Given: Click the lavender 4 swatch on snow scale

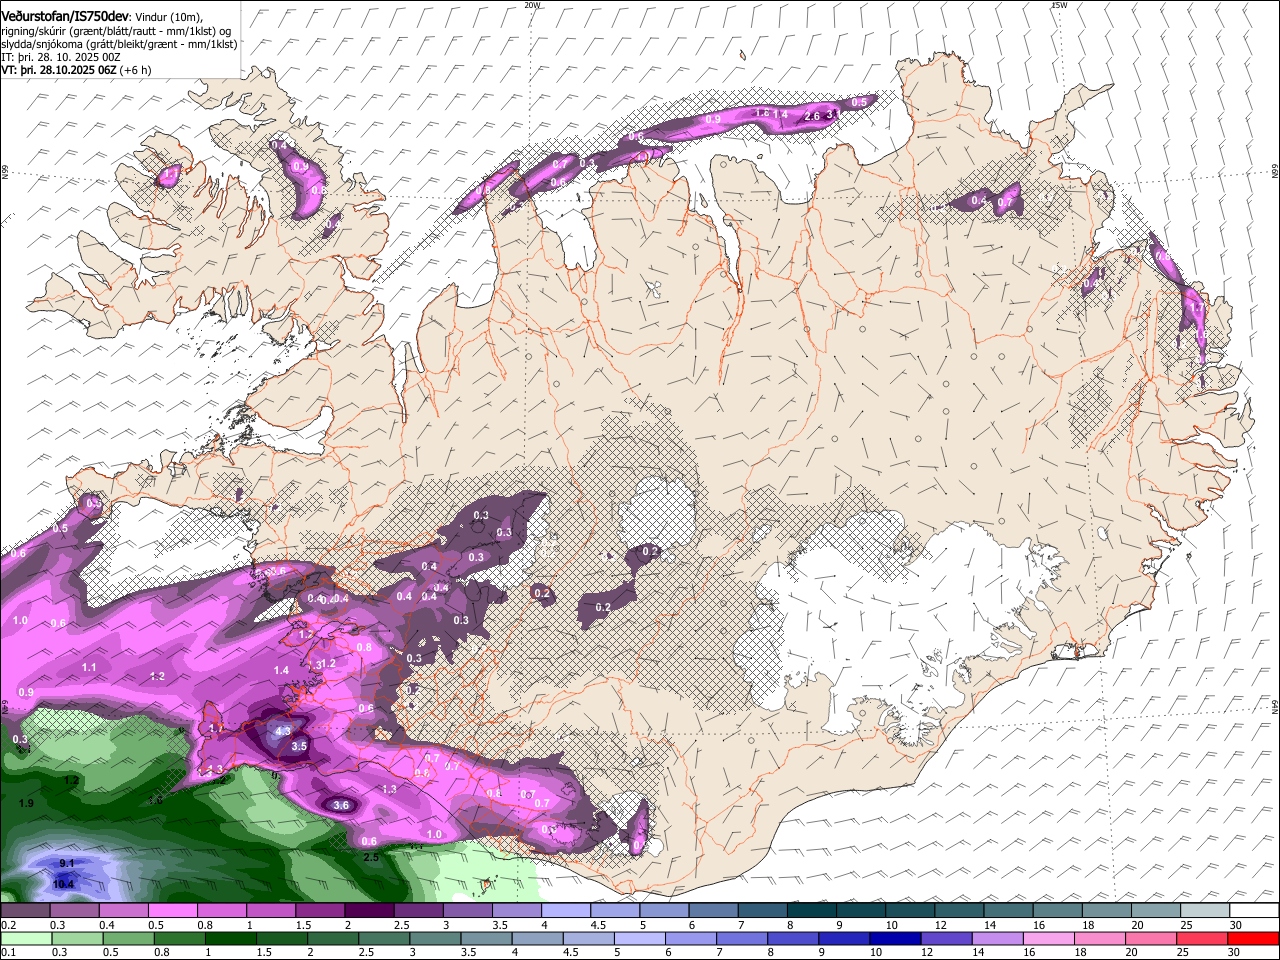Looking at the screenshot, I should (x=565, y=911).
